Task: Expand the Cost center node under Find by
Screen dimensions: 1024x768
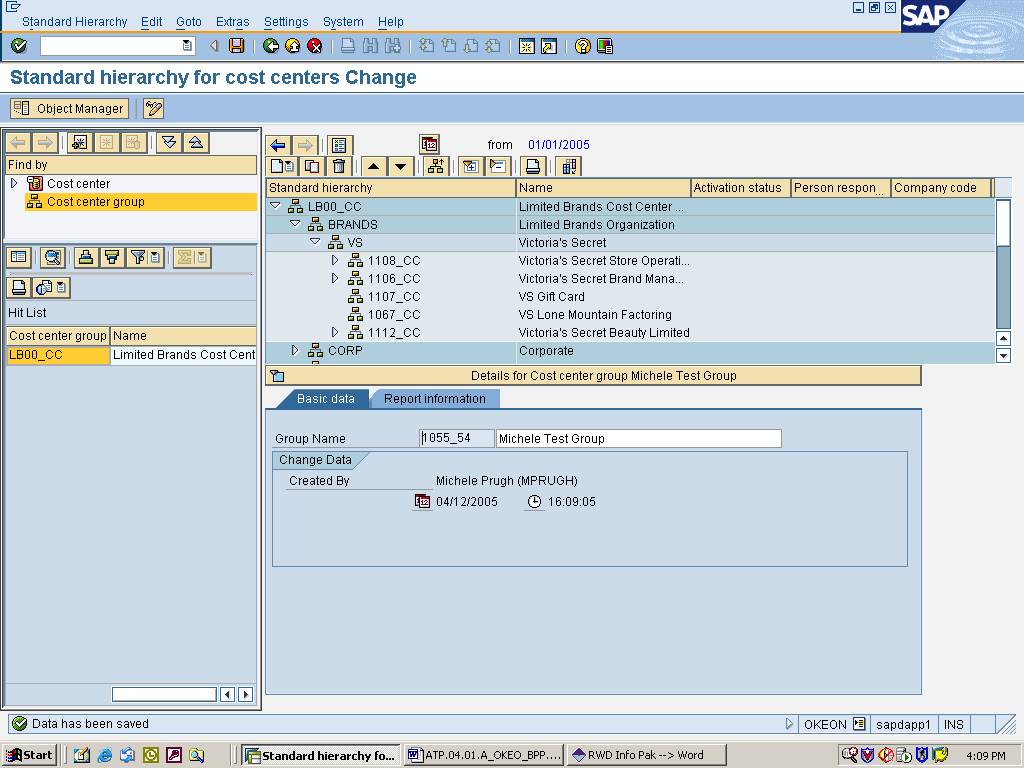Action: tap(14, 184)
